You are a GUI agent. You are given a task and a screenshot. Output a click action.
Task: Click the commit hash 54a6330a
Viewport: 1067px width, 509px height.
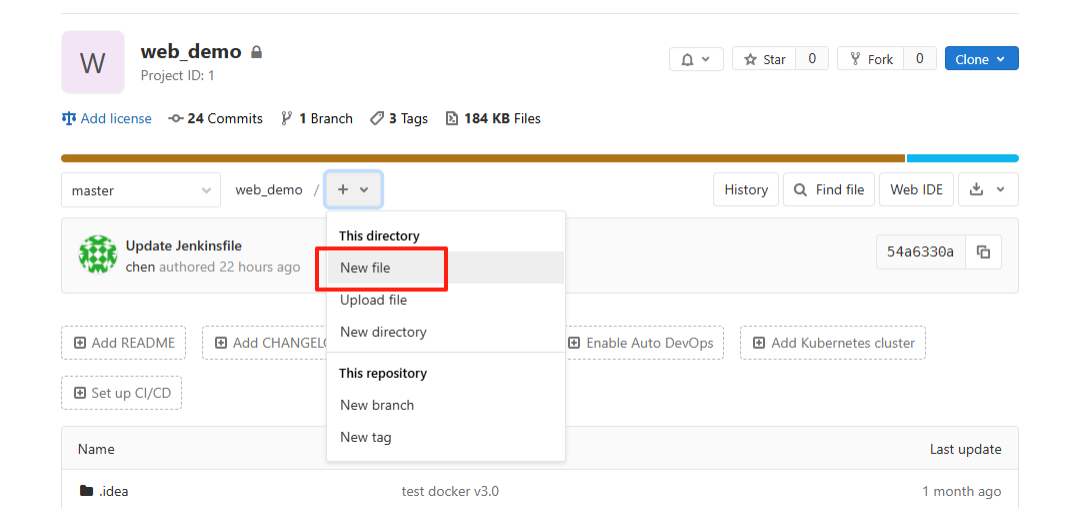[920, 252]
